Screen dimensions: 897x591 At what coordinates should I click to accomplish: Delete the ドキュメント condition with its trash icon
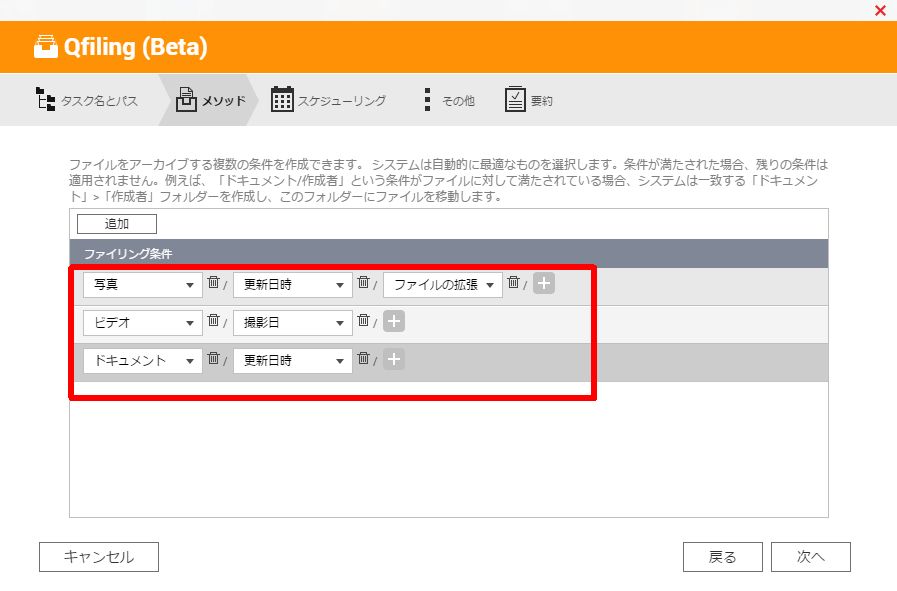pos(213,358)
